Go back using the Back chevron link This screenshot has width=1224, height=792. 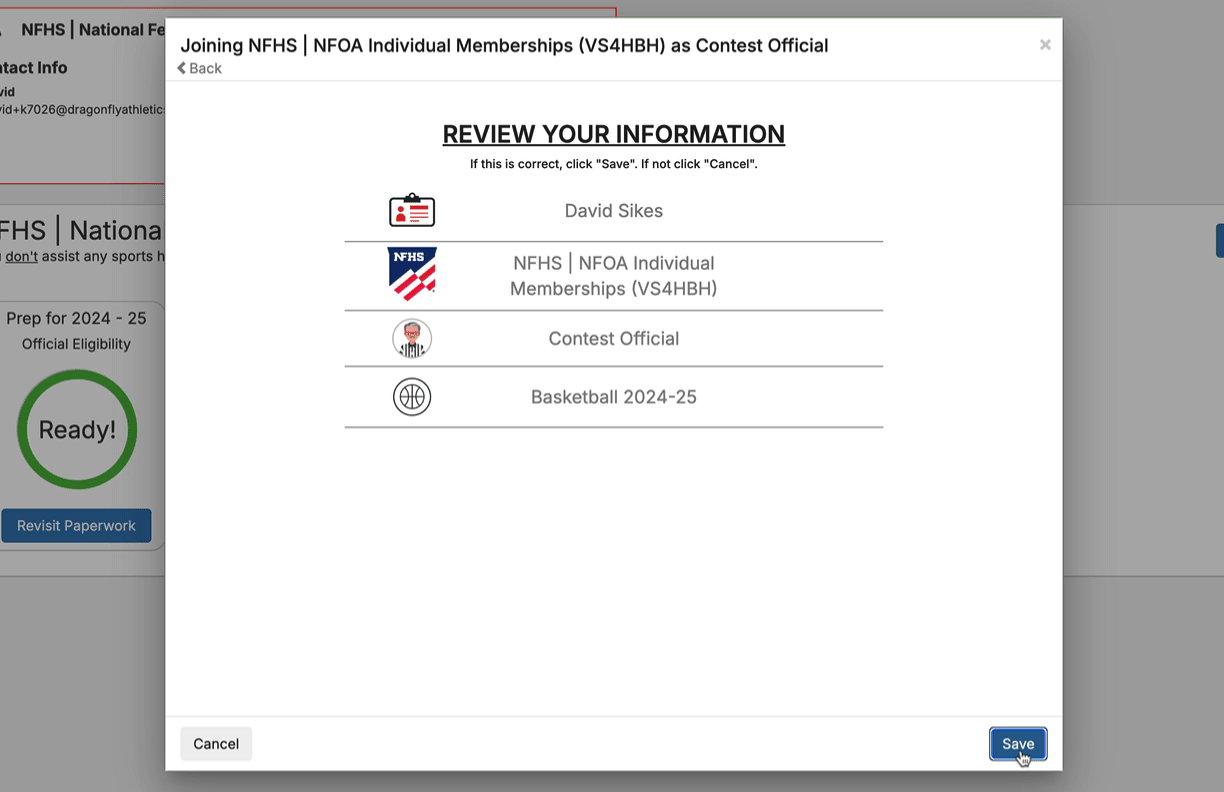click(x=200, y=68)
